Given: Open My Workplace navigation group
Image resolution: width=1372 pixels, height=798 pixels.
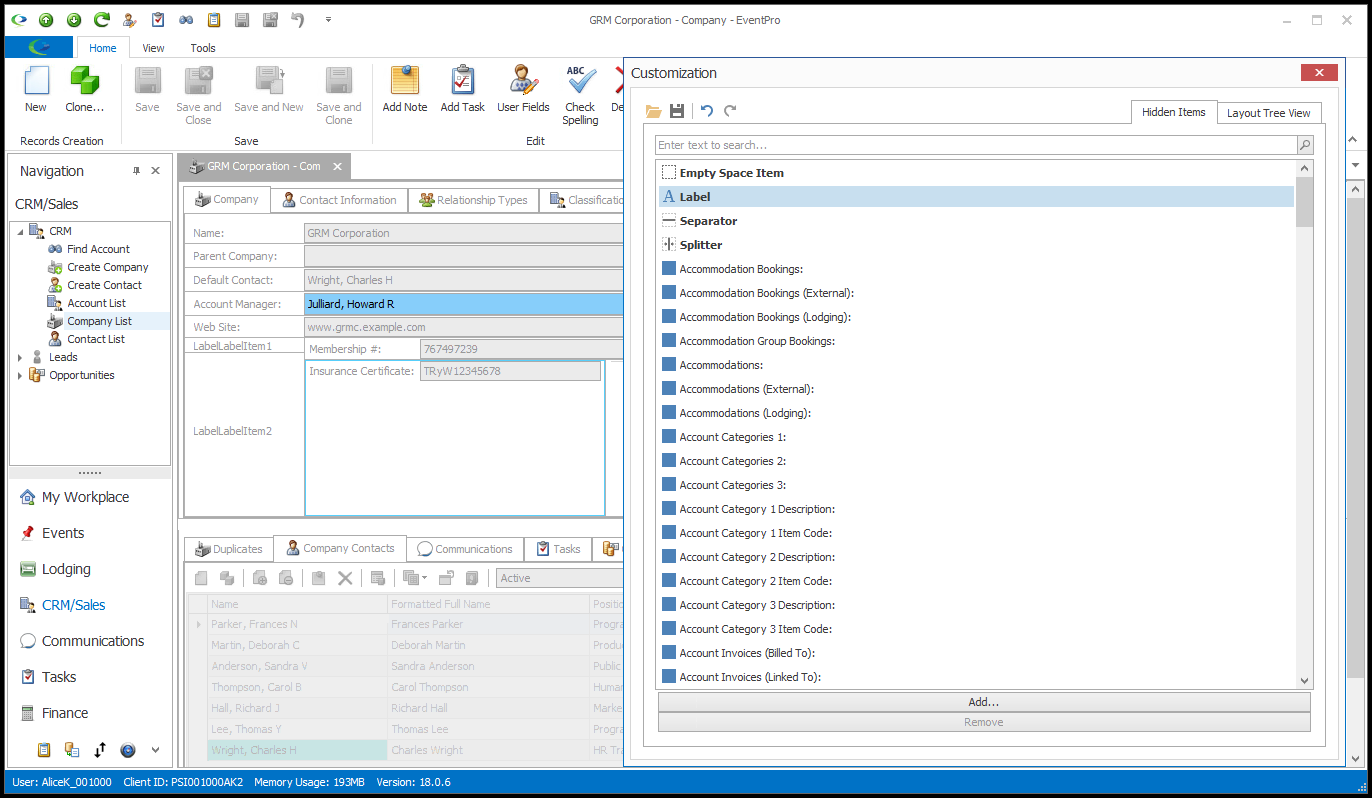Looking at the screenshot, I should [x=85, y=497].
